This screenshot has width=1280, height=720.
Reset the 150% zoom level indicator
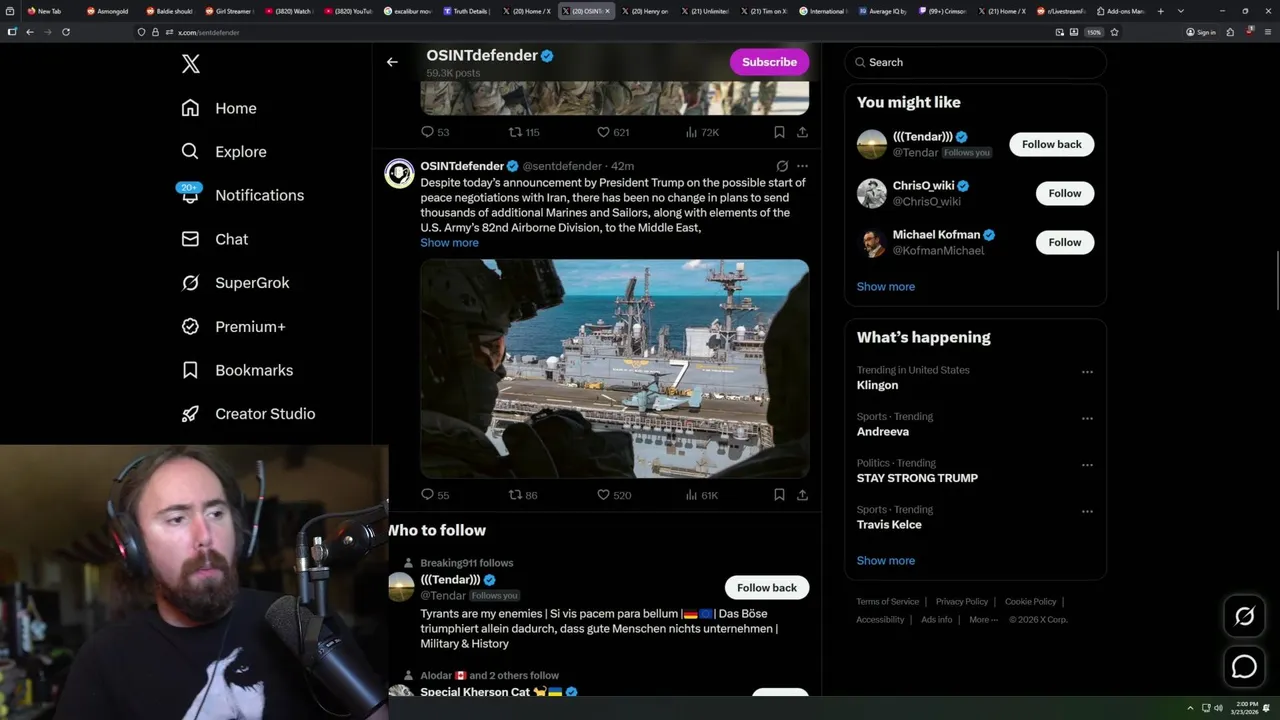click(1094, 32)
